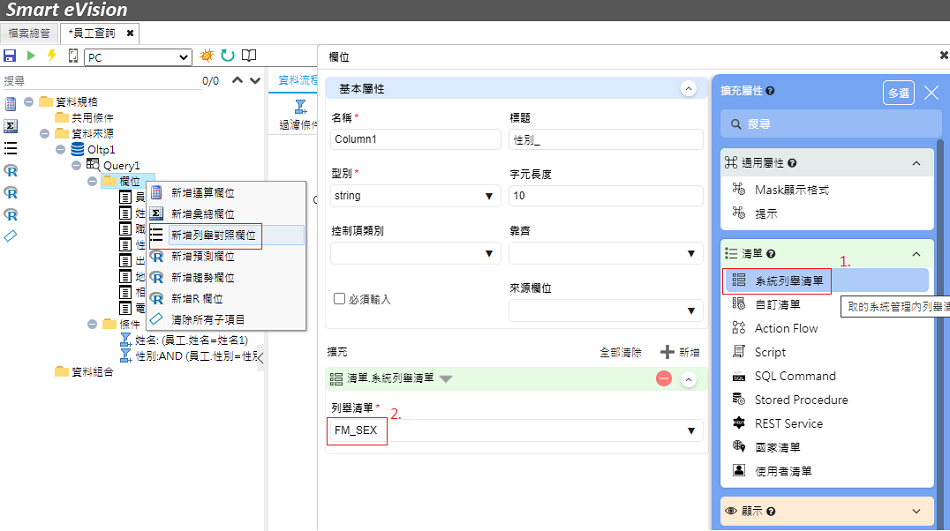The image size is (950, 531).
Task: Save using the floppy disk icon
Action: tap(10, 56)
